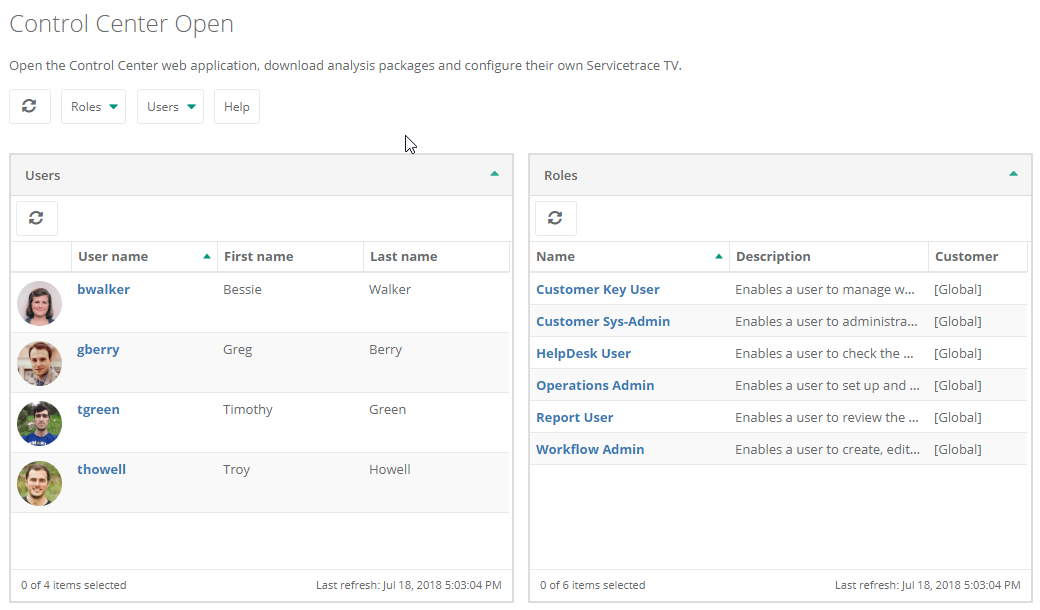Open the bwalker user link
Viewport: 1040px width, 610px height.
(x=104, y=289)
